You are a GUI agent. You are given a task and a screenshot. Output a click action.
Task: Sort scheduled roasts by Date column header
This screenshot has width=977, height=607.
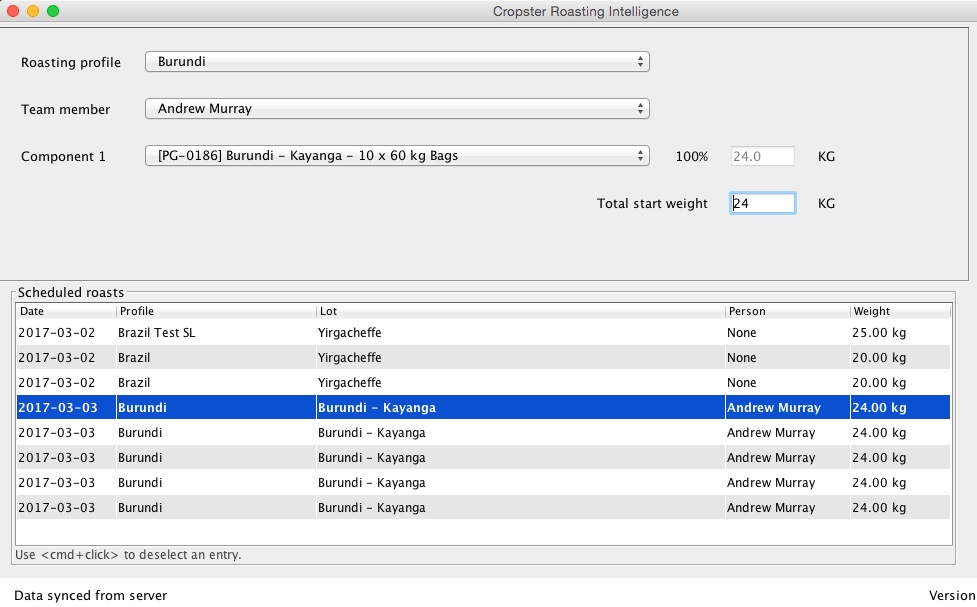click(x=66, y=311)
